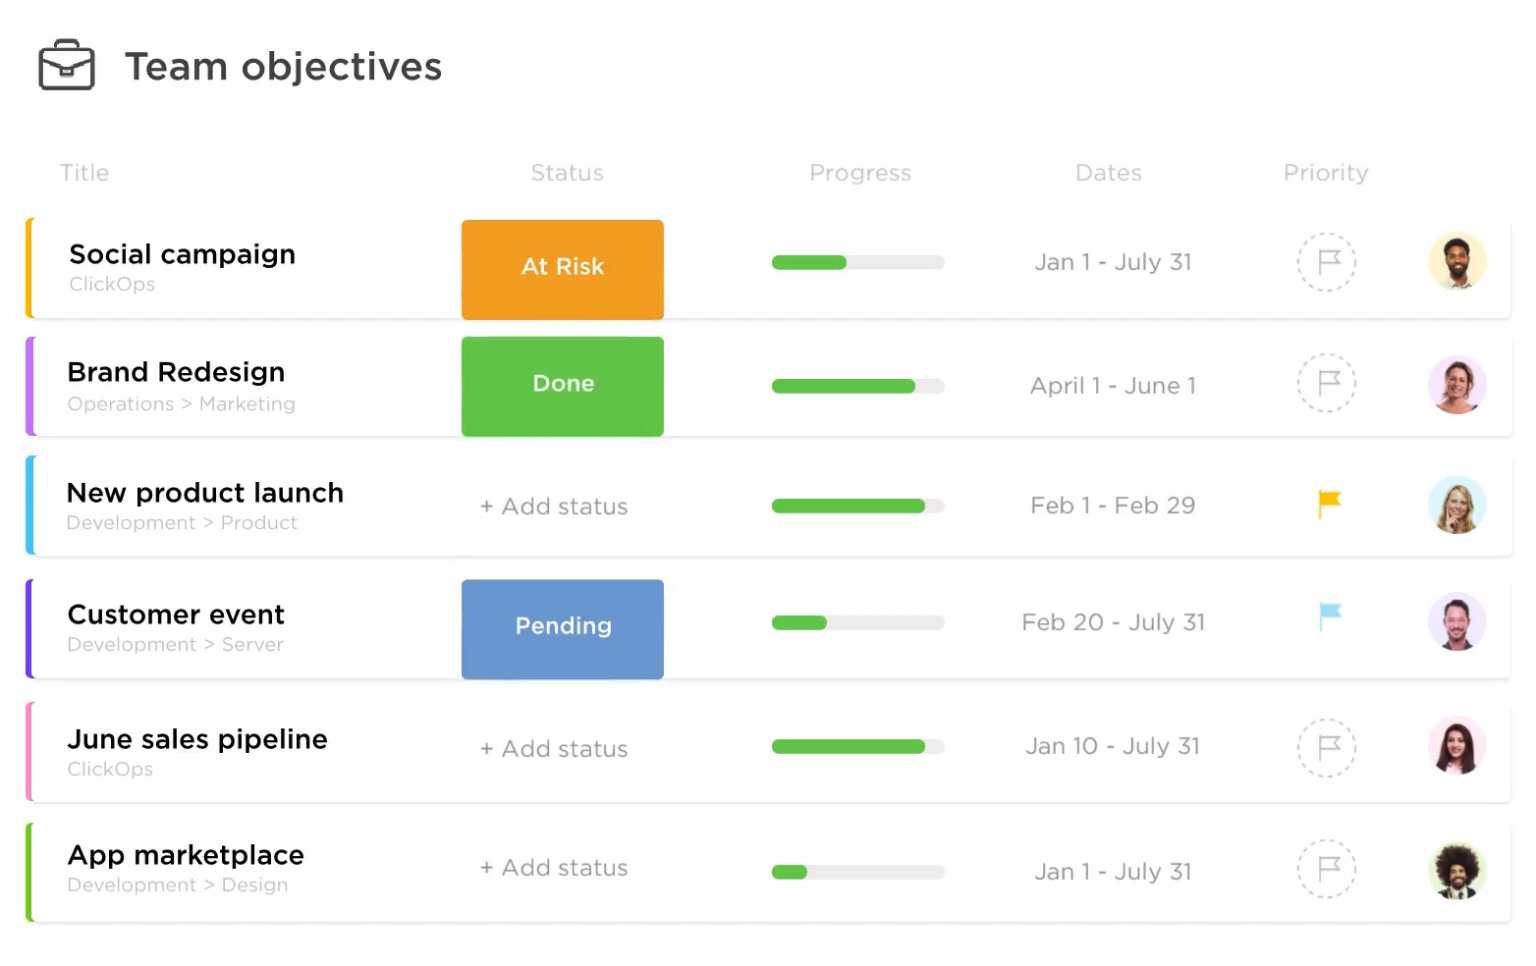This screenshot has height=966, width=1536.
Task: Set priority flag for App marketplace
Action: pyautogui.click(x=1326, y=868)
